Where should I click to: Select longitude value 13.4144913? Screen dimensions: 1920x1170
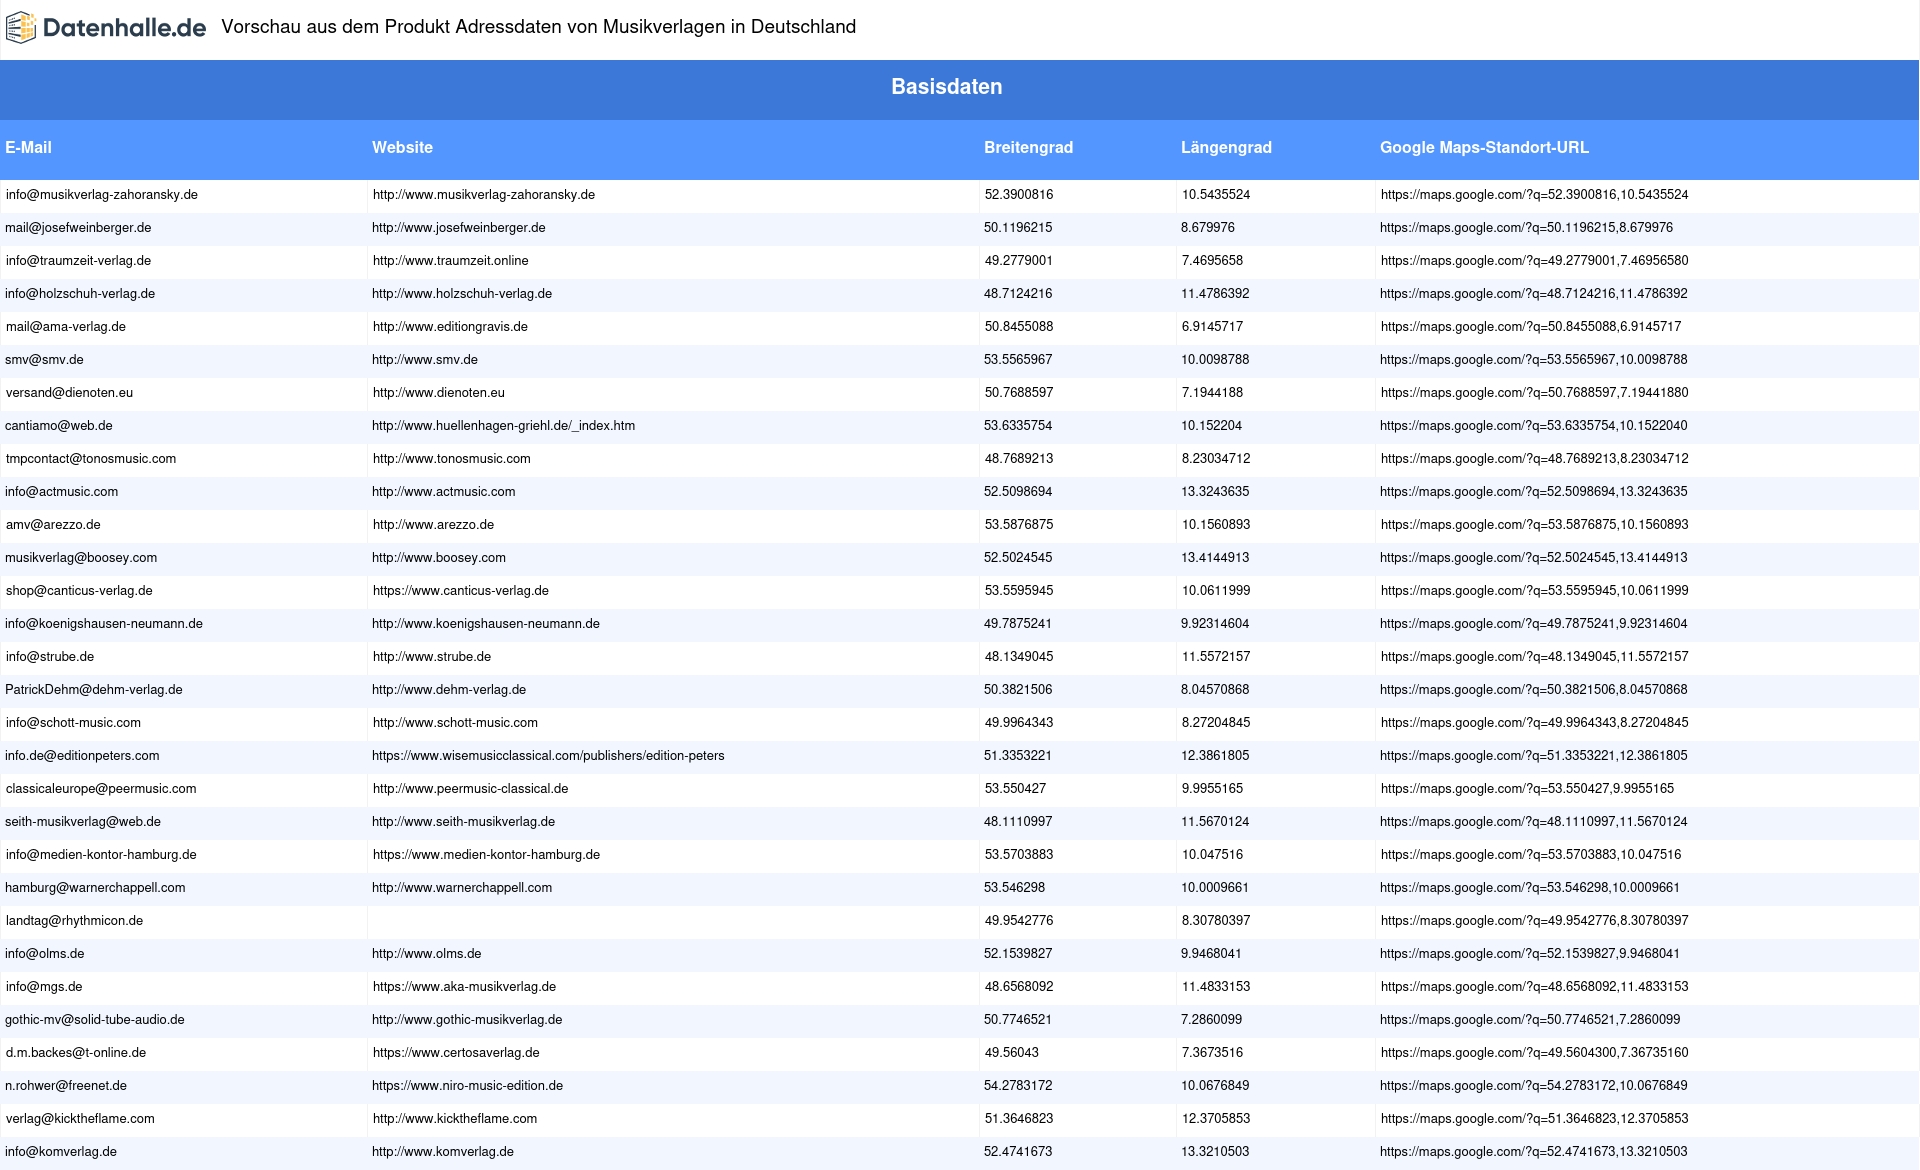(x=1215, y=558)
